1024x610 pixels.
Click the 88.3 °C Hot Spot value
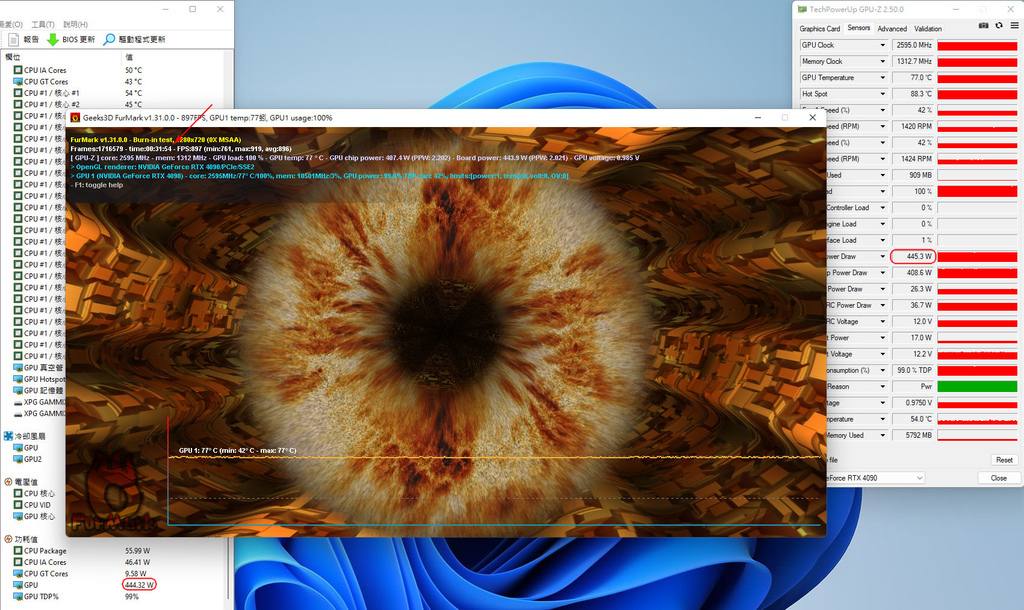coord(914,94)
